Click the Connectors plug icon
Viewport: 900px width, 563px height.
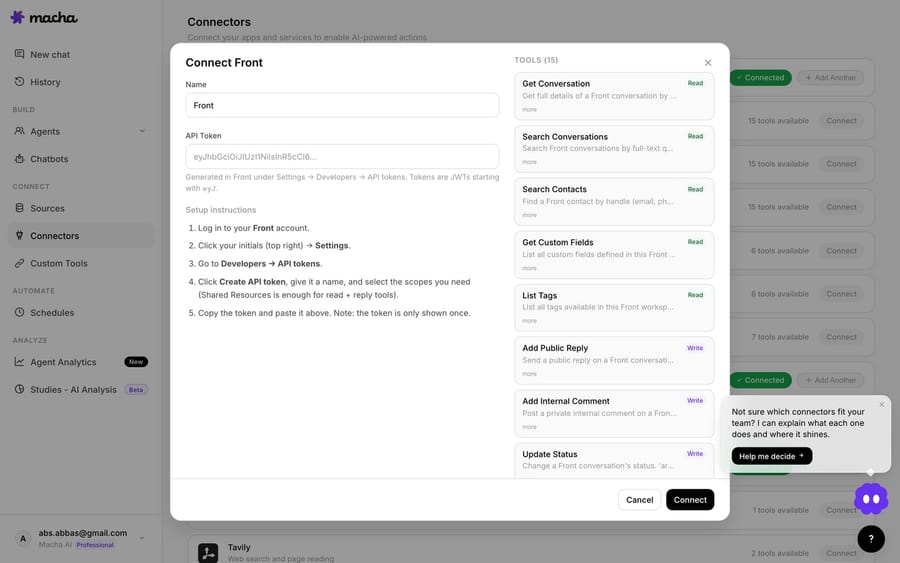coord(20,235)
